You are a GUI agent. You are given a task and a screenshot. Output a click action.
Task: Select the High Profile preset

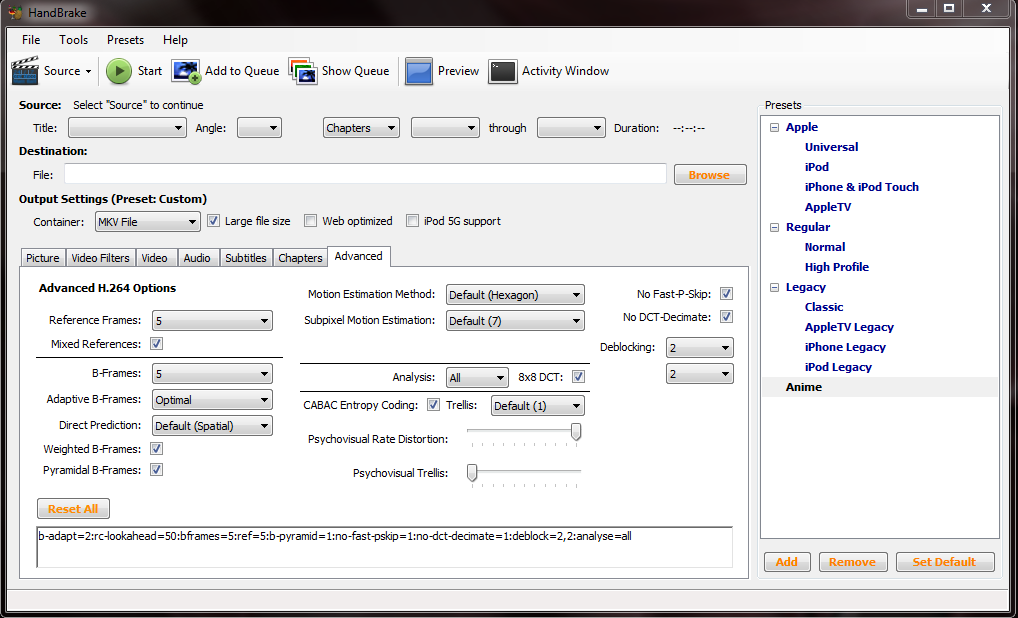836,267
